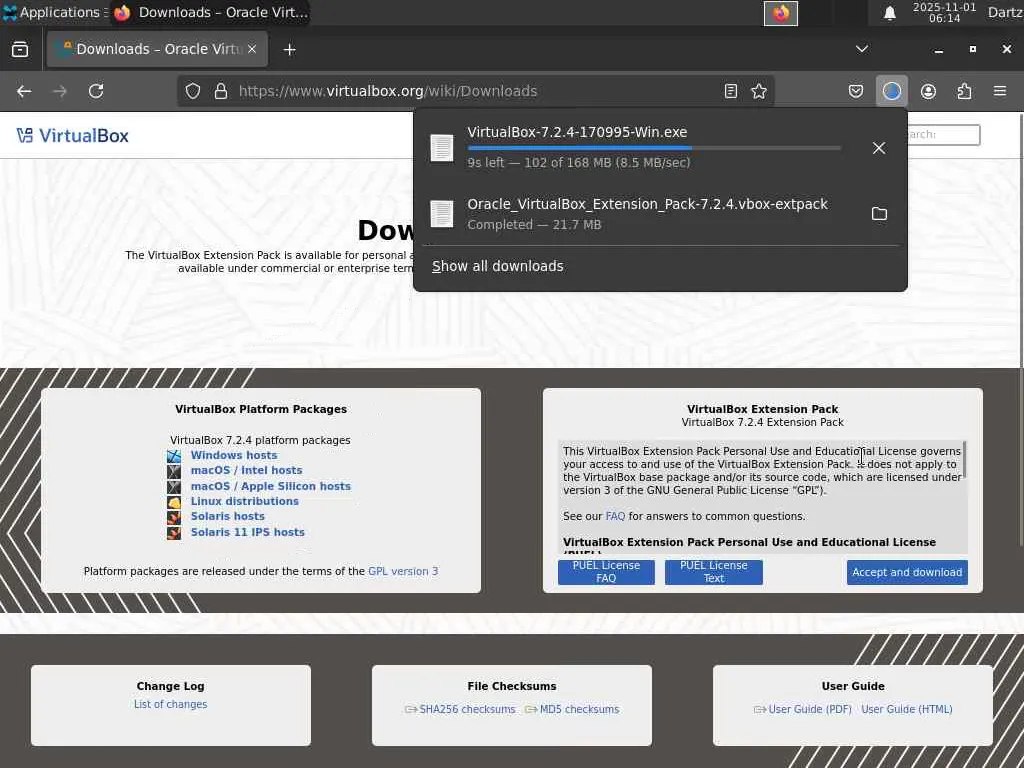Click the Solaris hosts icon
The image size is (1024, 768).
tap(174, 517)
